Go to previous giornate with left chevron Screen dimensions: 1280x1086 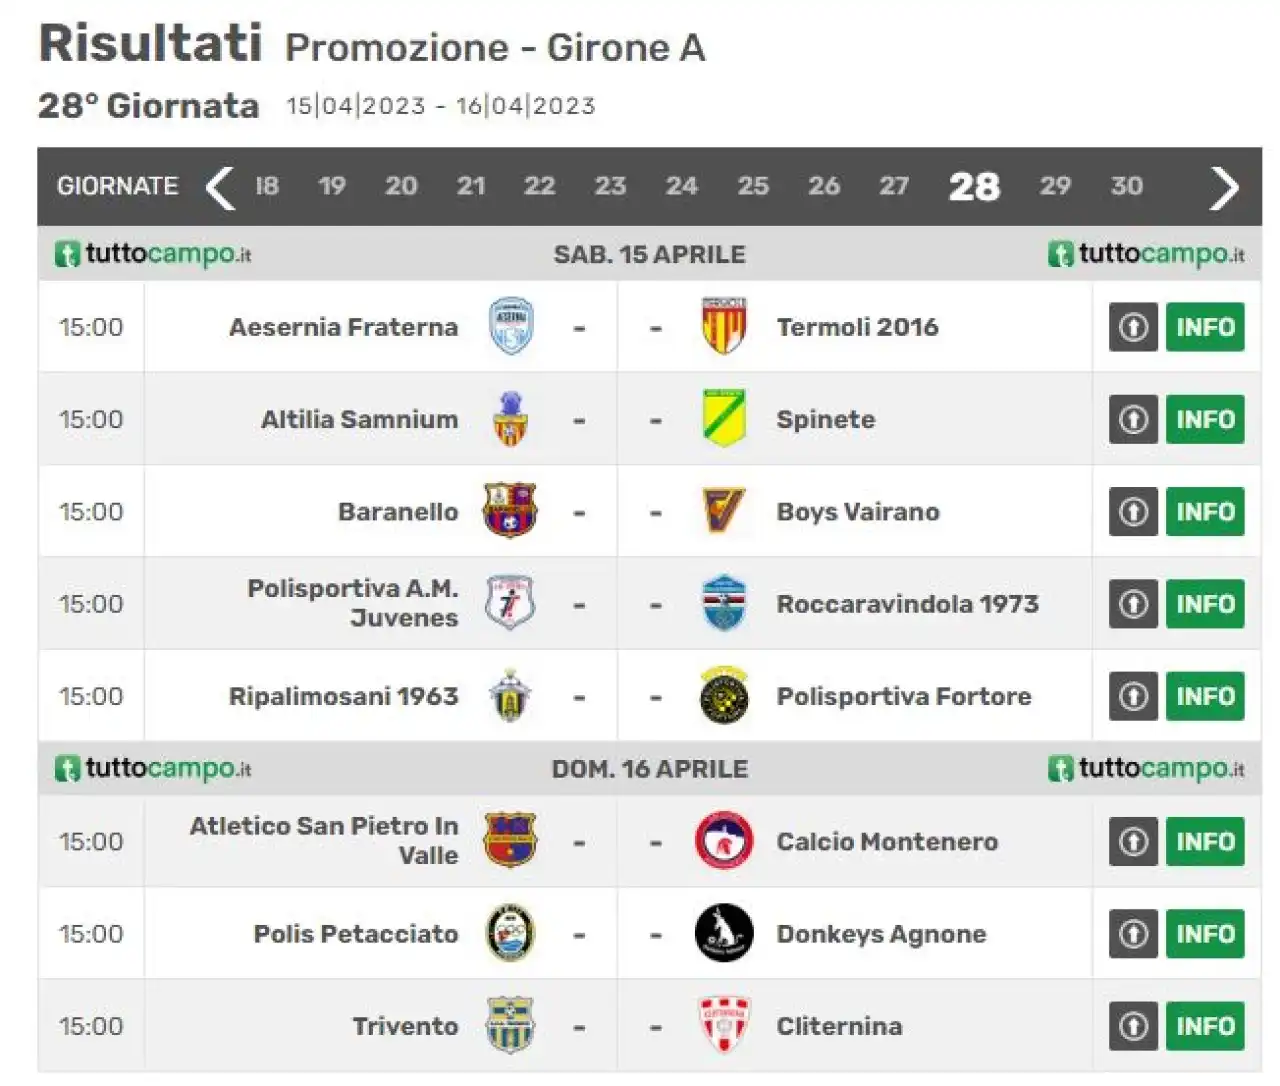click(x=219, y=187)
